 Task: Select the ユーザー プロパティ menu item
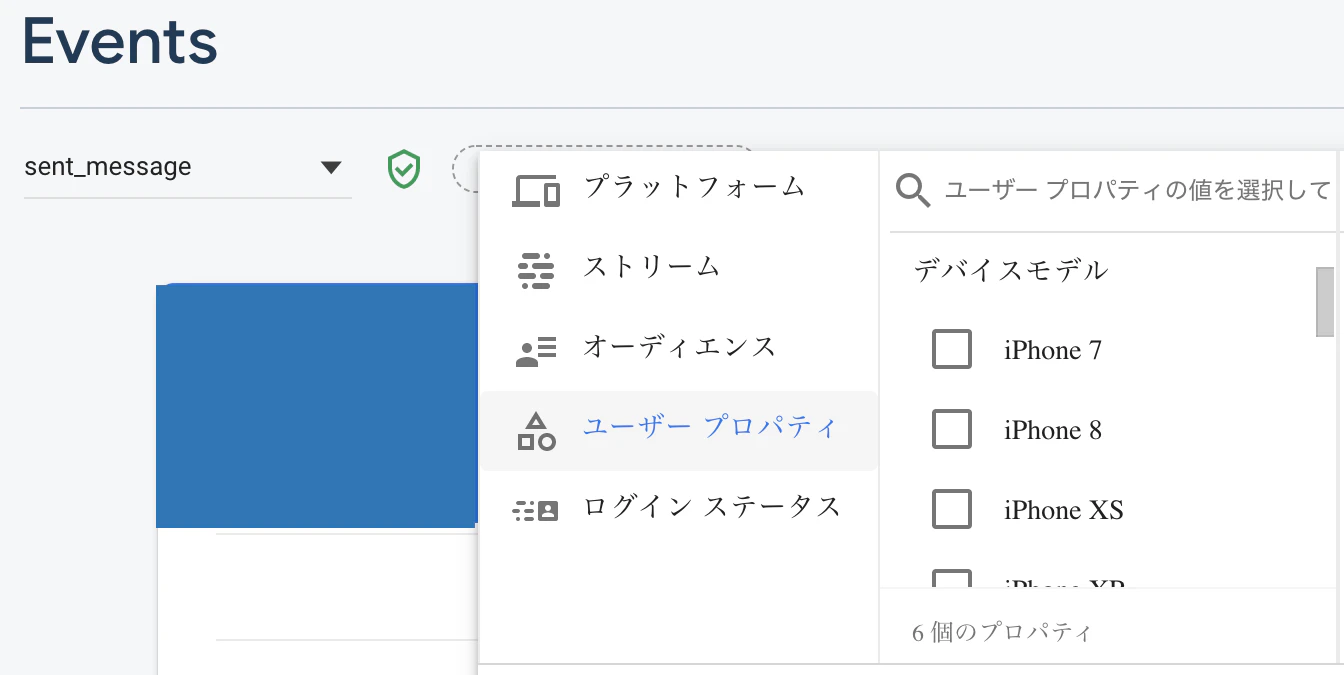point(678,430)
